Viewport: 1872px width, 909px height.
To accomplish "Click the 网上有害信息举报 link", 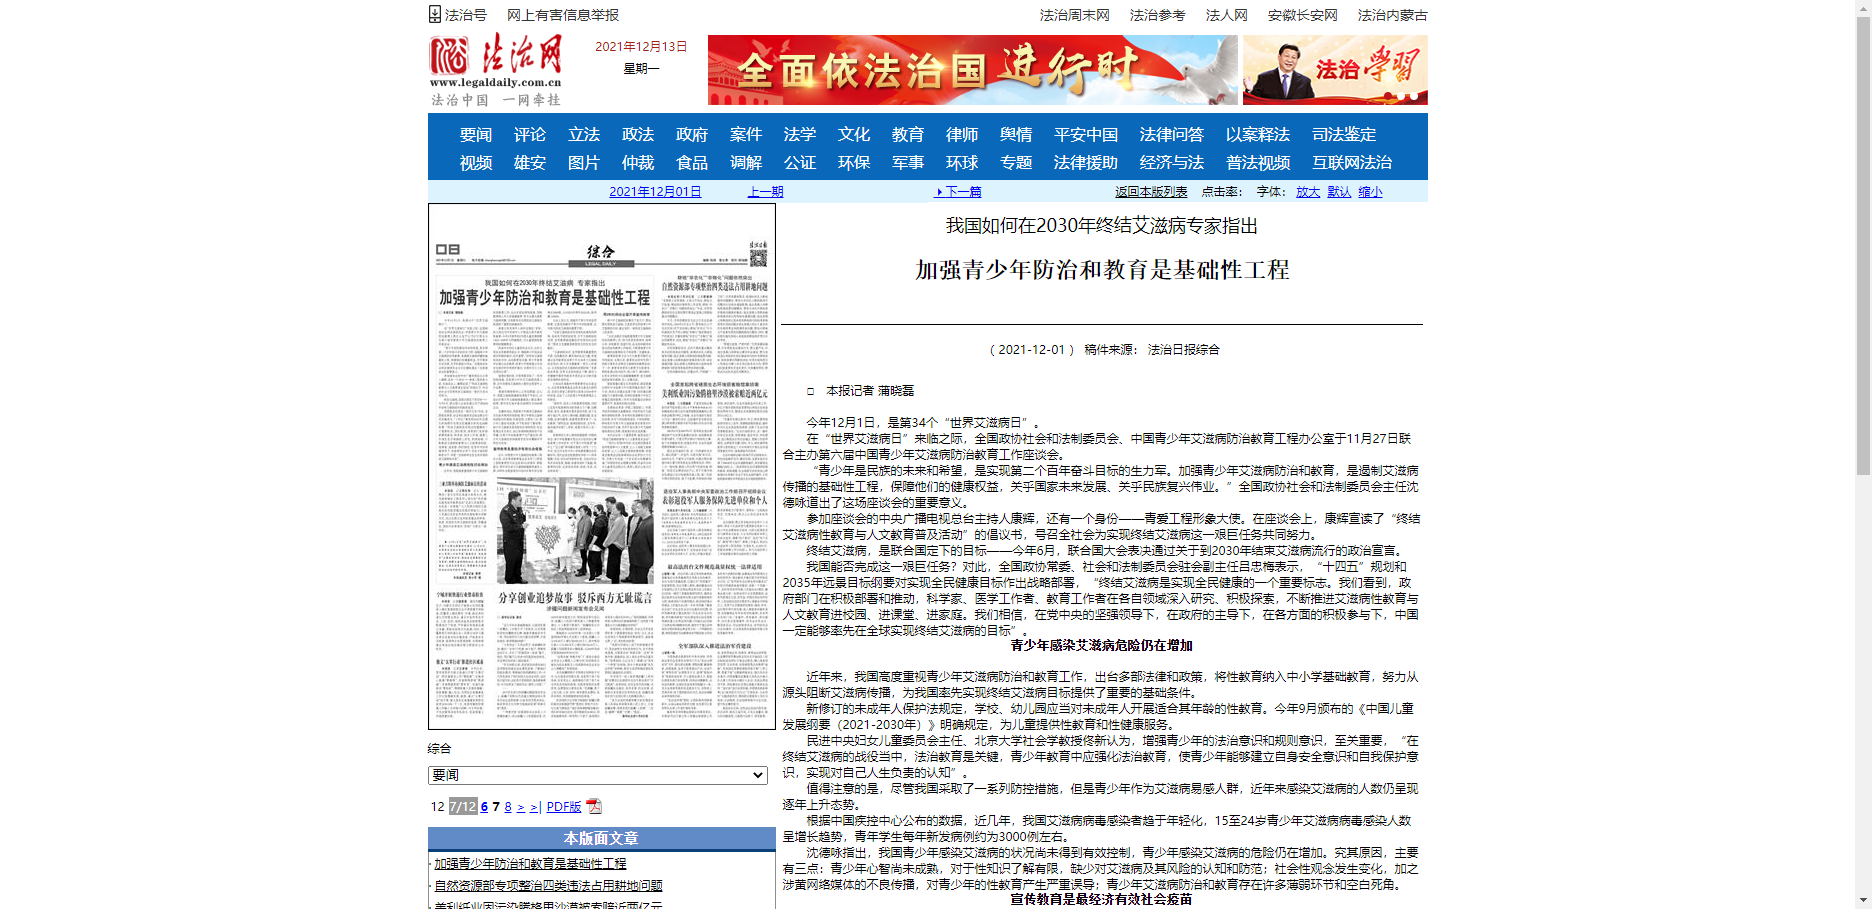I will point(563,15).
